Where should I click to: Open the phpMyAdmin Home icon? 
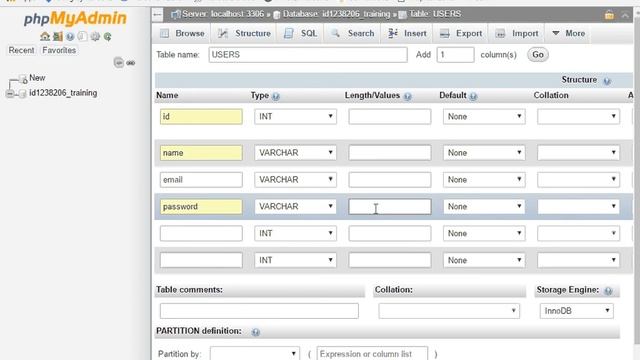click(45, 36)
